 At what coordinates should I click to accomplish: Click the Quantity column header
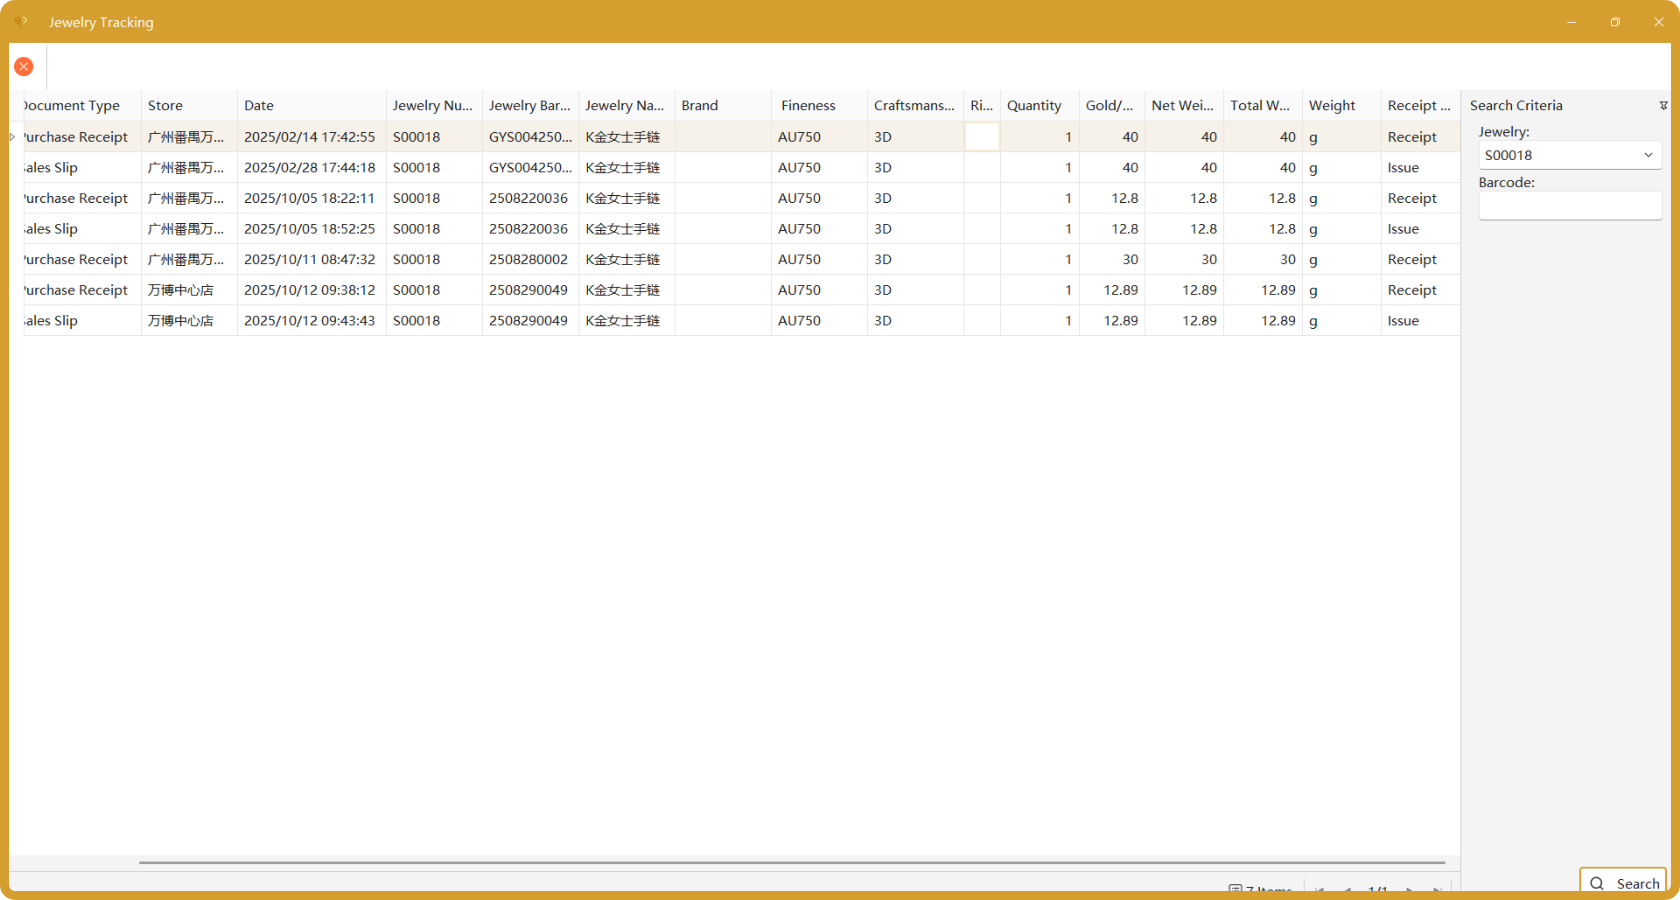1038,105
